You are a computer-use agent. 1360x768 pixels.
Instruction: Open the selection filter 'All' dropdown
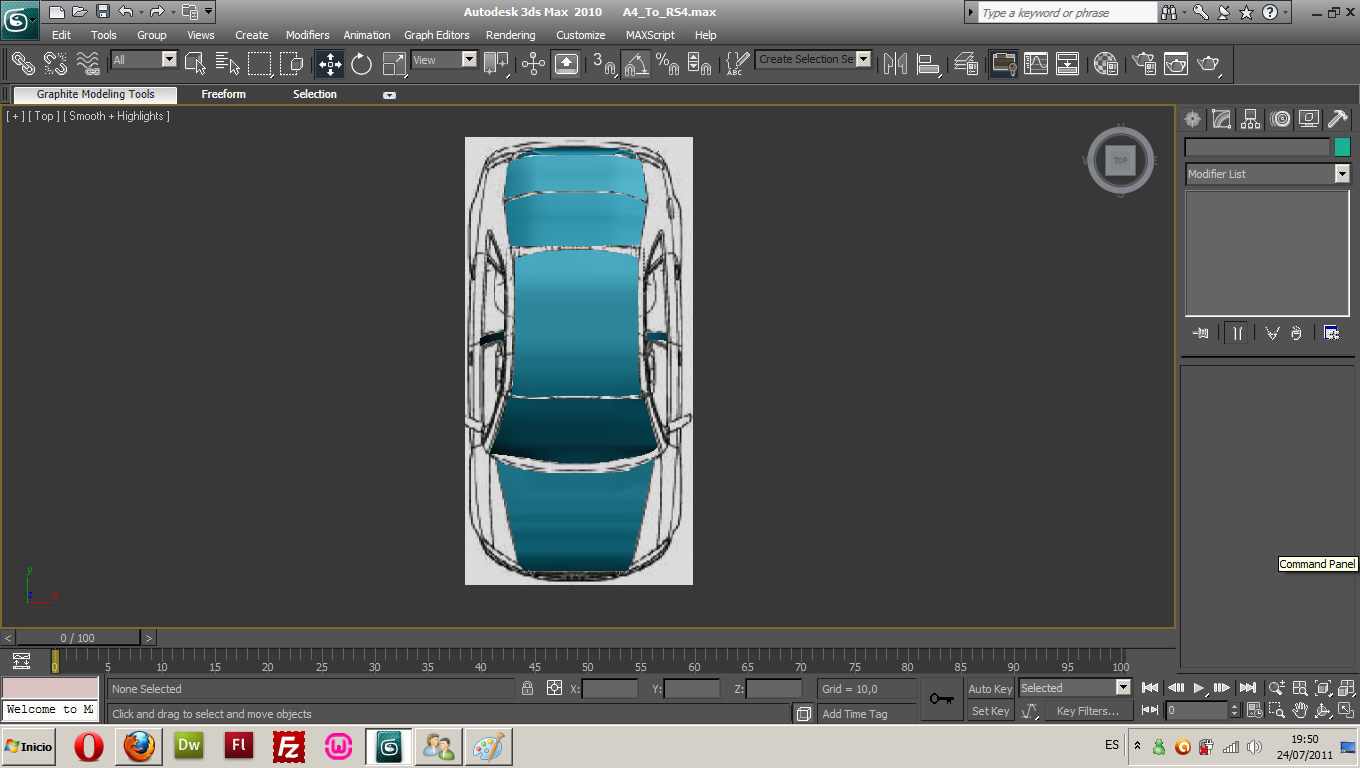169,60
